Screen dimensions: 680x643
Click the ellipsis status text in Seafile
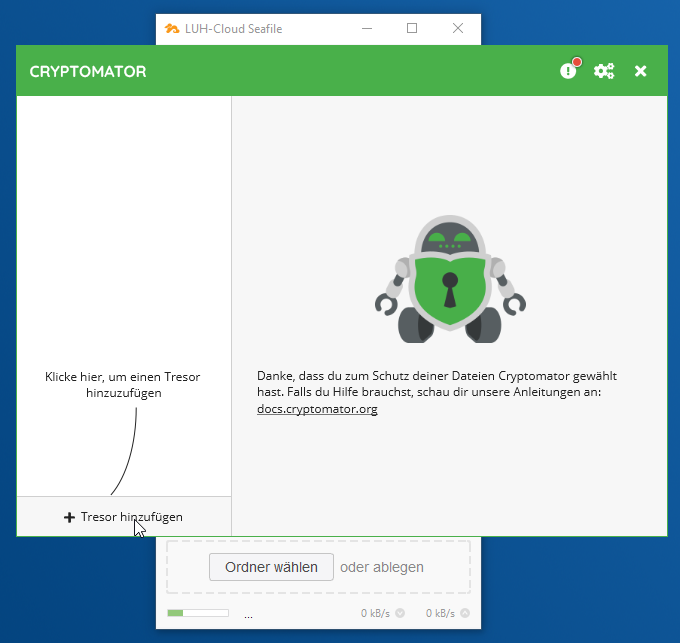[x=248, y=616]
